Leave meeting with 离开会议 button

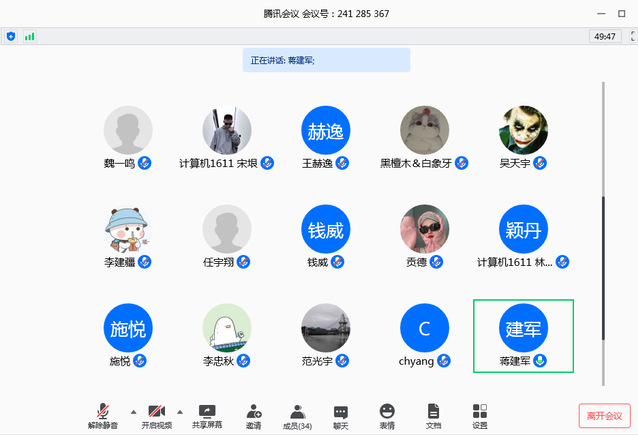[605, 416]
